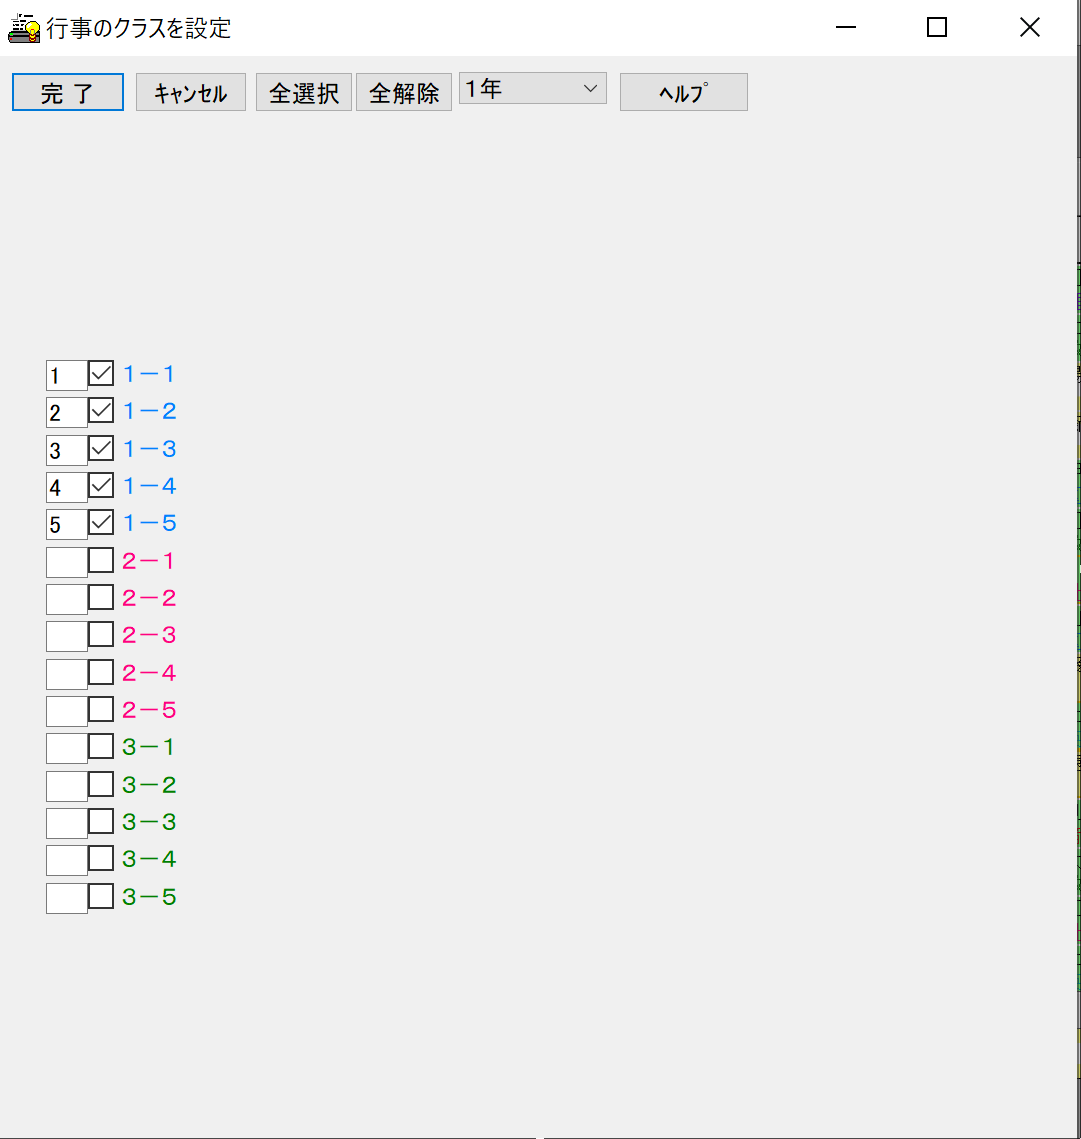Click the blue 1－1 class label

tap(149, 374)
